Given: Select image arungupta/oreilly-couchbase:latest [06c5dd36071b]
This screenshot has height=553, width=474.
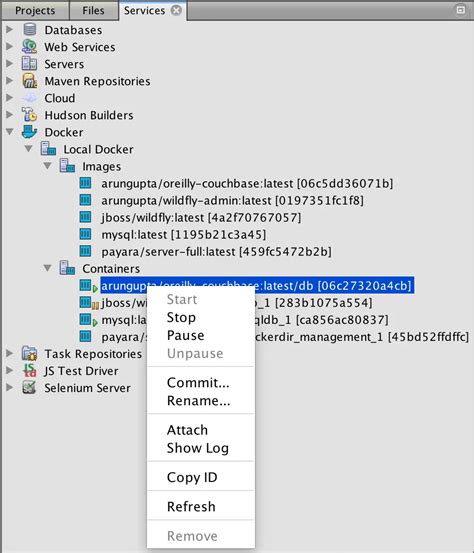Looking at the screenshot, I should coord(247,183).
